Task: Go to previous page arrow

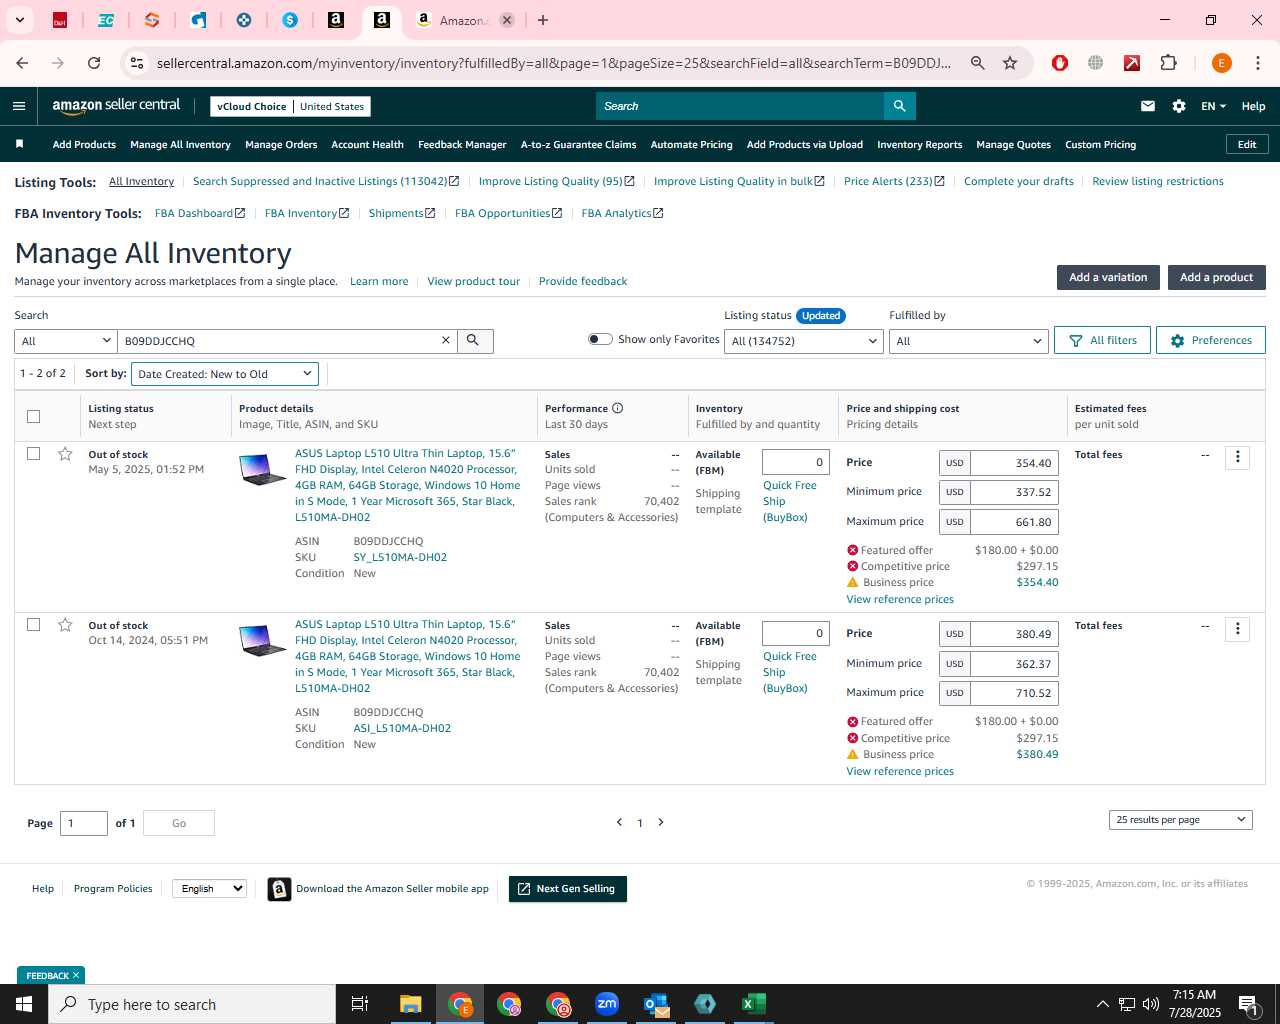Action: pyautogui.click(x=619, y=822)
